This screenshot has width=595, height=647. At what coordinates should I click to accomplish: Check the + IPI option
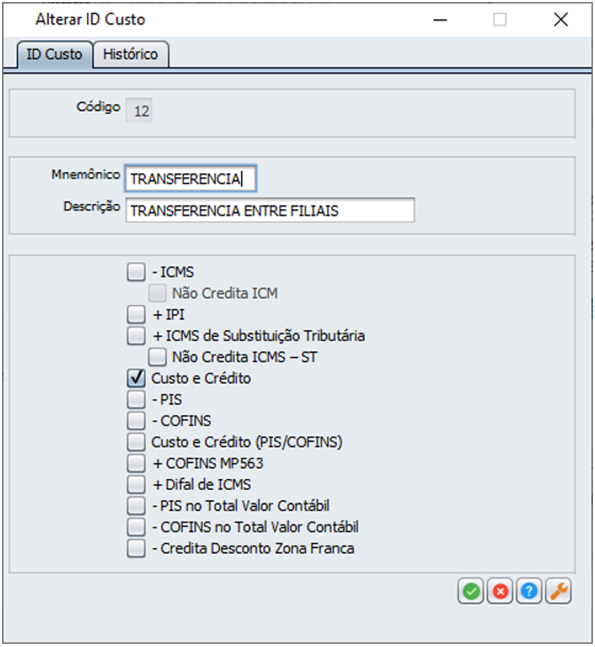[136, 314]
